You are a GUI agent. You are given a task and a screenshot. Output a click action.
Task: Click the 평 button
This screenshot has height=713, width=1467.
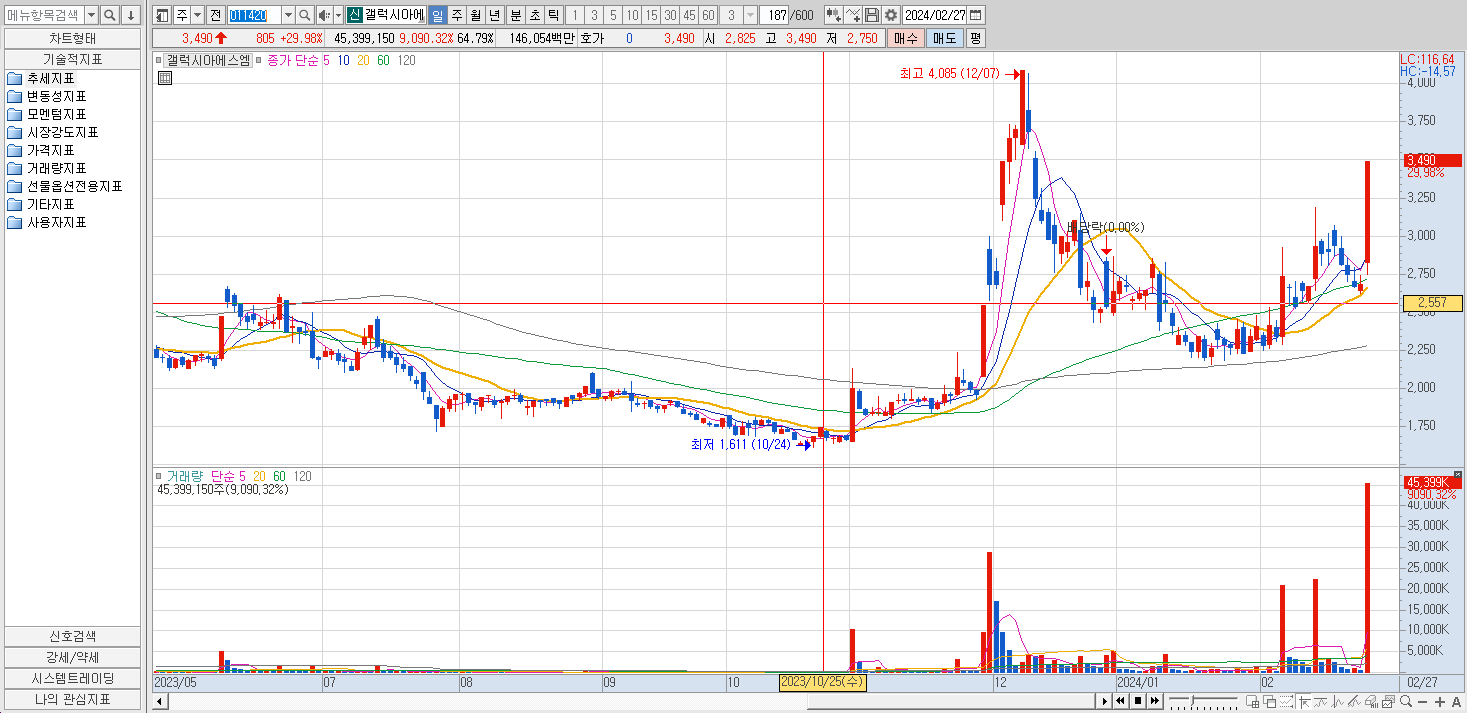point(975,38)
